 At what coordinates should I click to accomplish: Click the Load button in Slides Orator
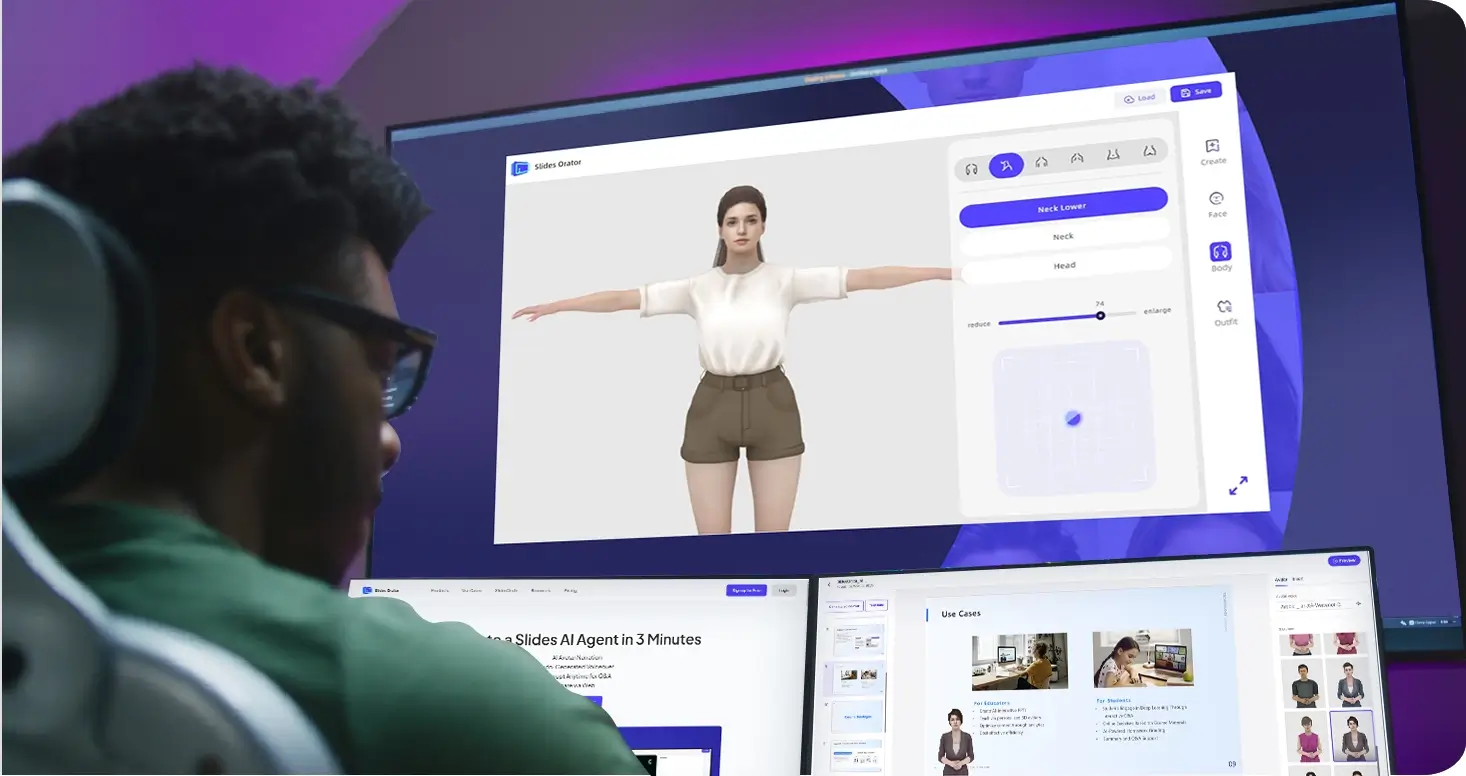point(1139,98)
